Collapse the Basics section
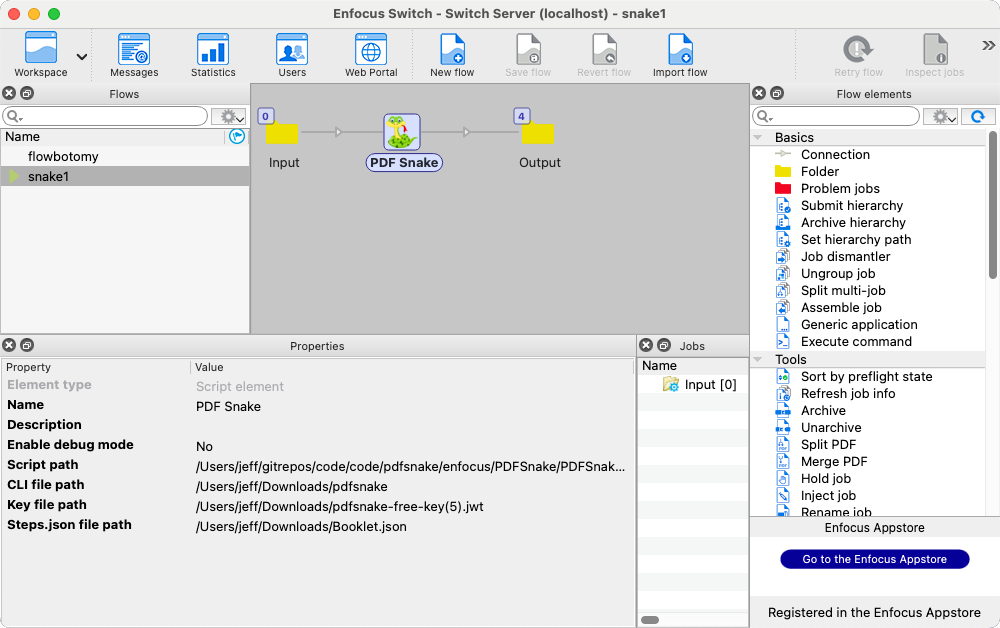This screenshot has height=628, width=1000. pyautogui.click(x=758, y=137)
